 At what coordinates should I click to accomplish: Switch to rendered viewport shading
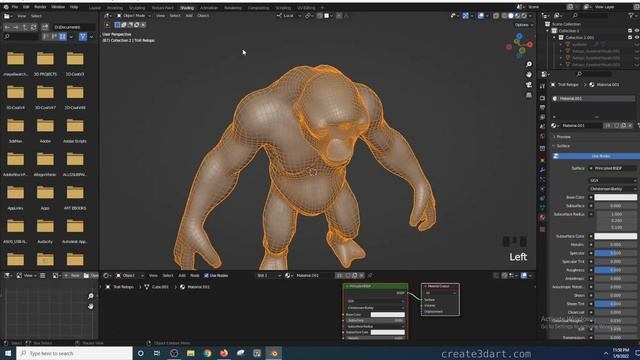point(524,16)
